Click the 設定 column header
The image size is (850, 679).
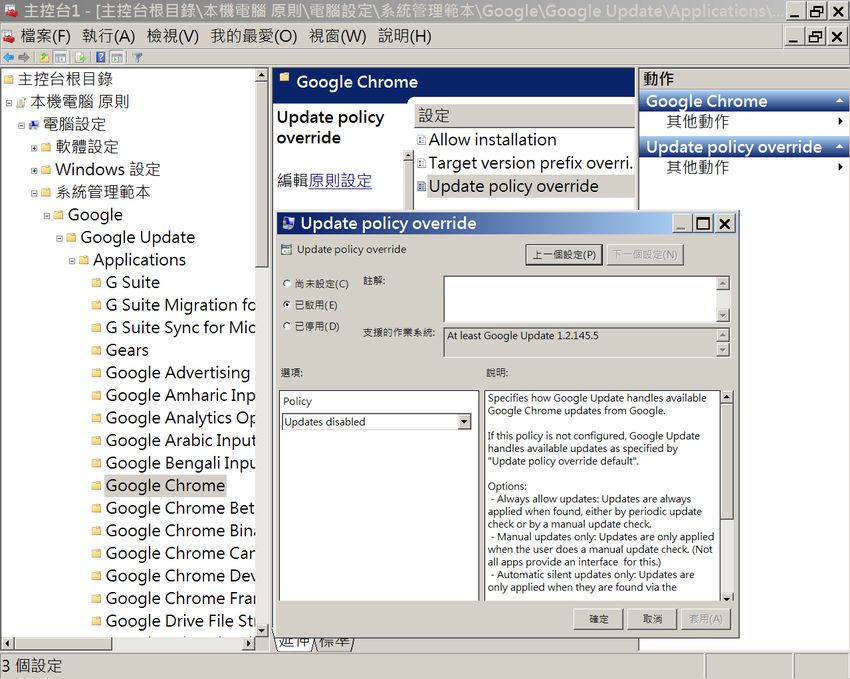[x=525, y=115]
